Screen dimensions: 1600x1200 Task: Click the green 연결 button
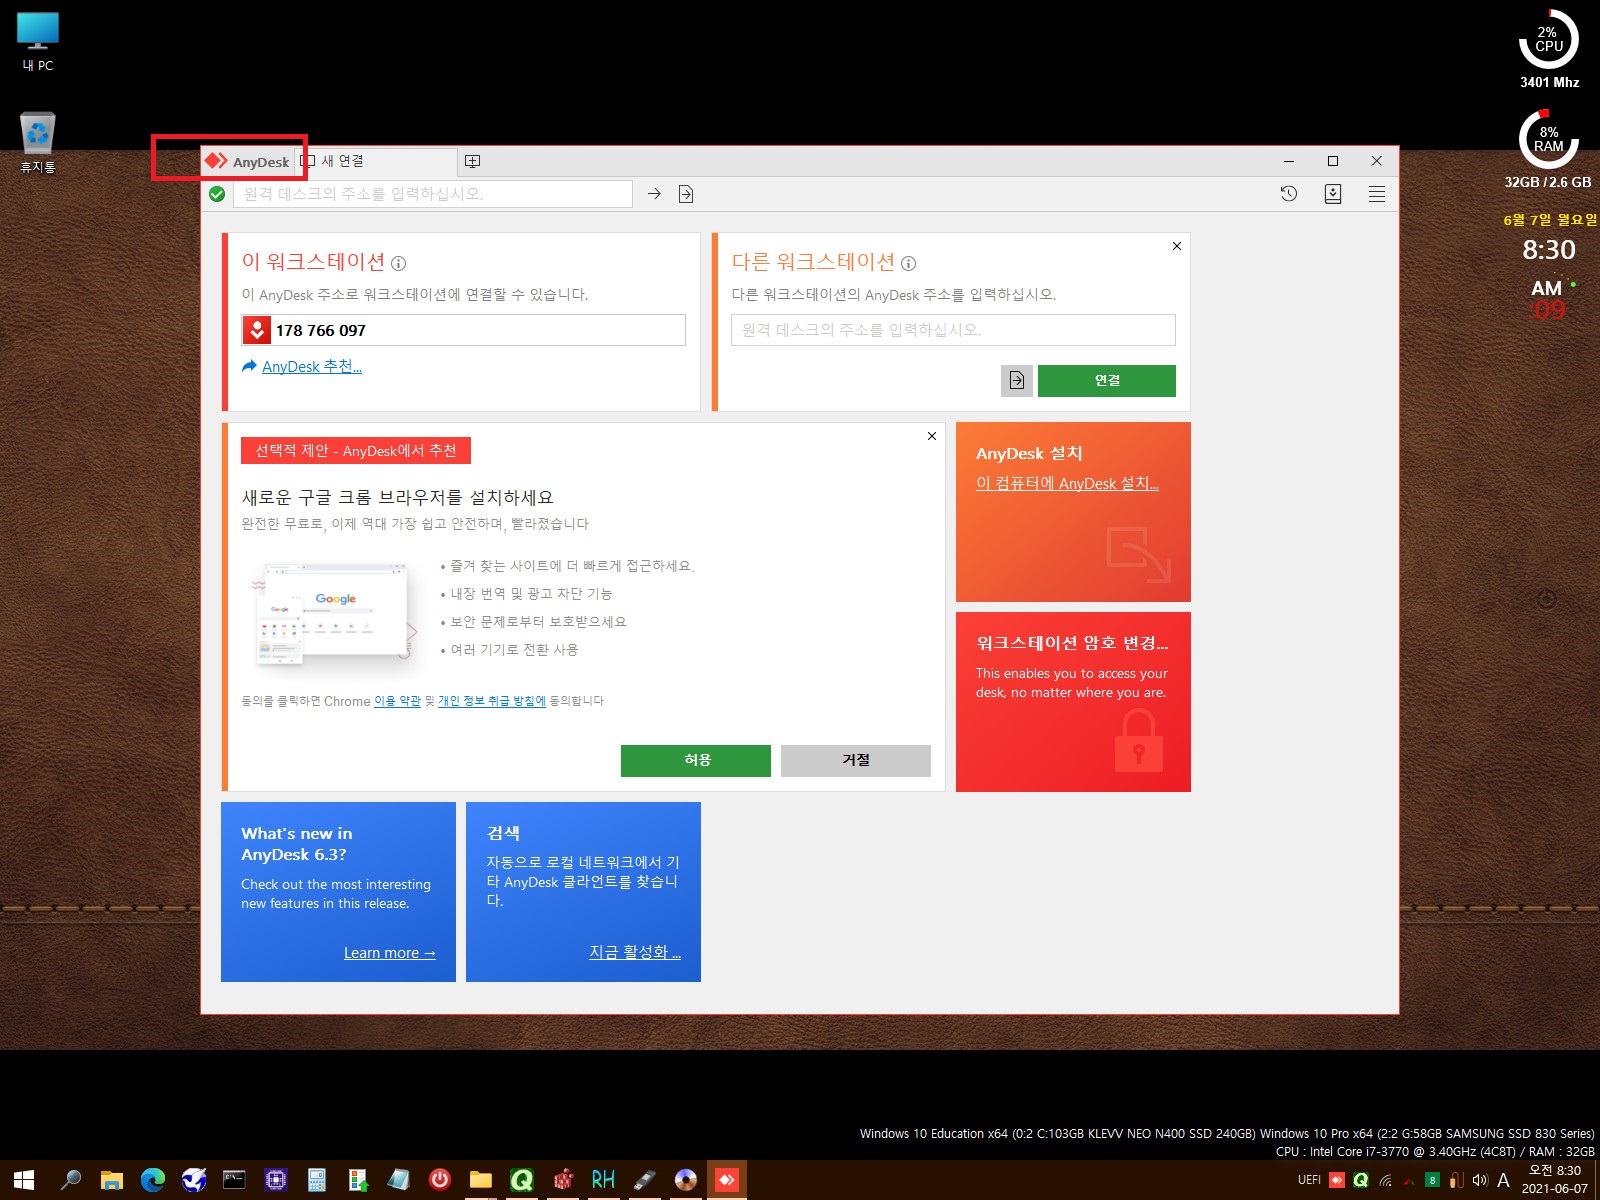pos(1107,380)
